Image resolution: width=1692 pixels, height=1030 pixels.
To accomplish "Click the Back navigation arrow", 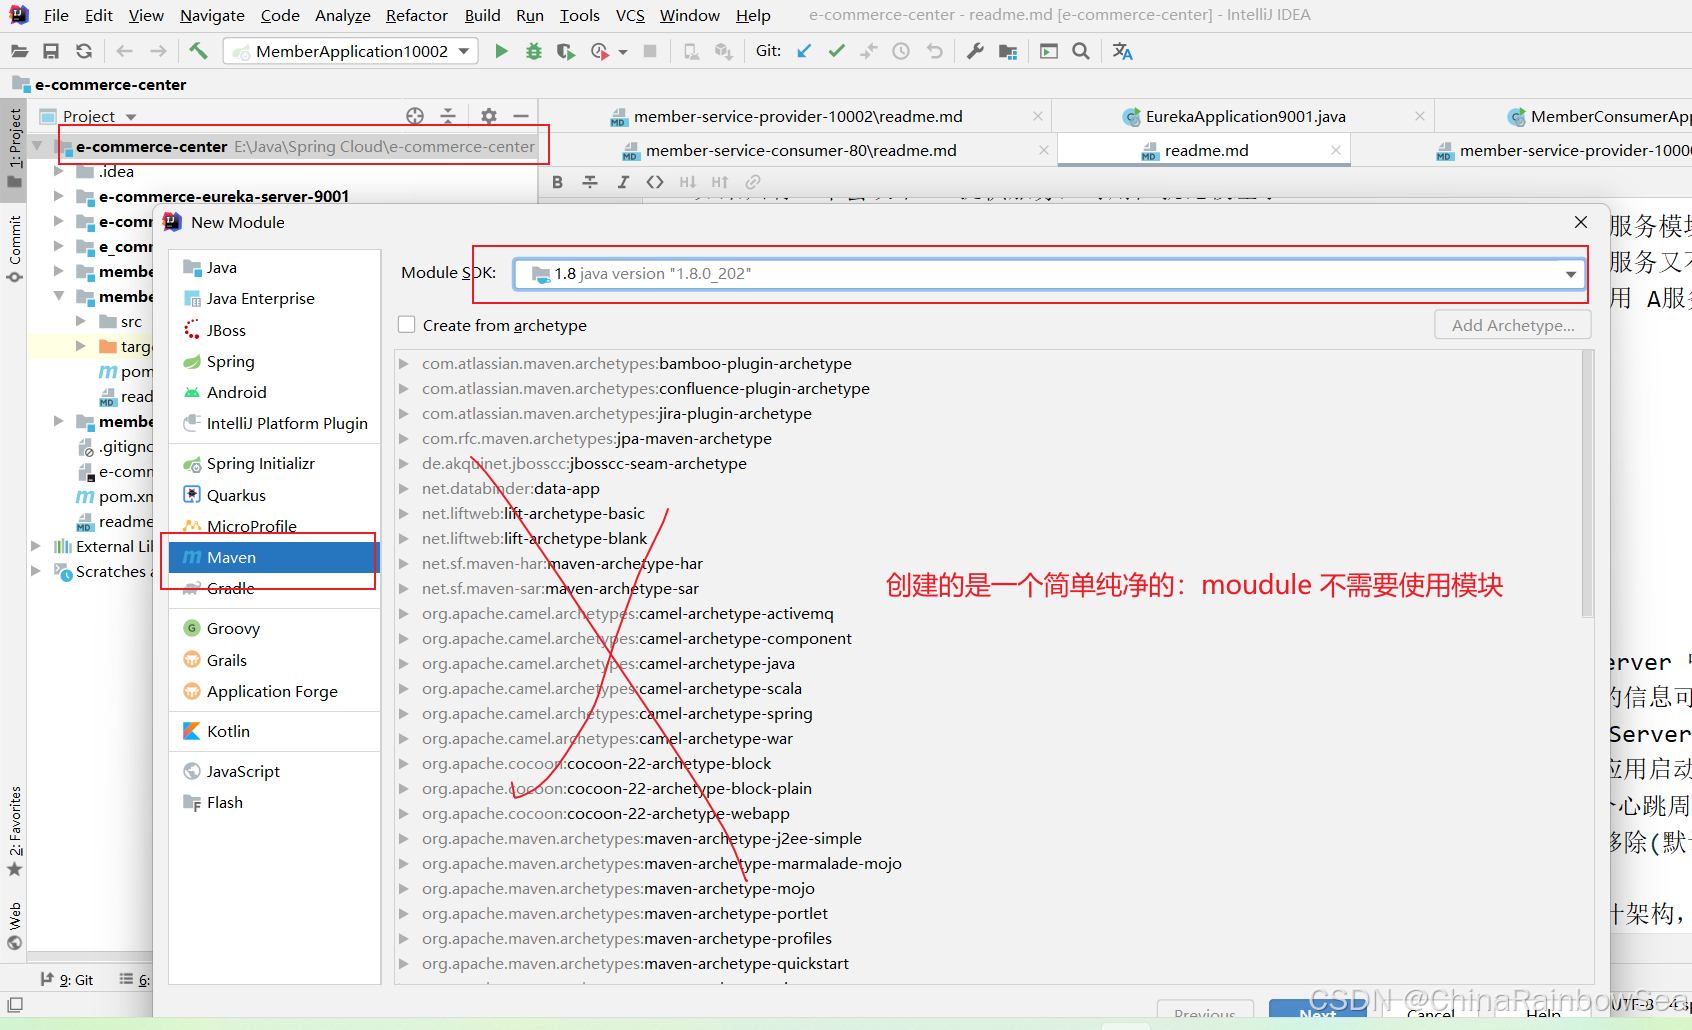I will 125,51.
